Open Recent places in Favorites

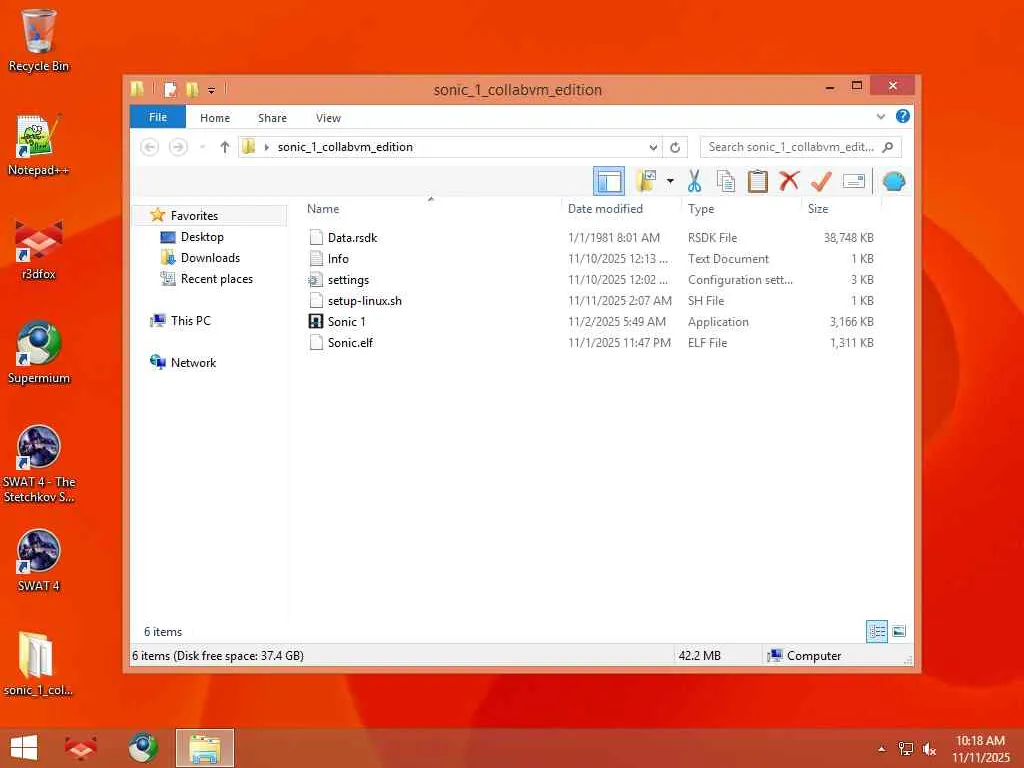coord(216,278)
